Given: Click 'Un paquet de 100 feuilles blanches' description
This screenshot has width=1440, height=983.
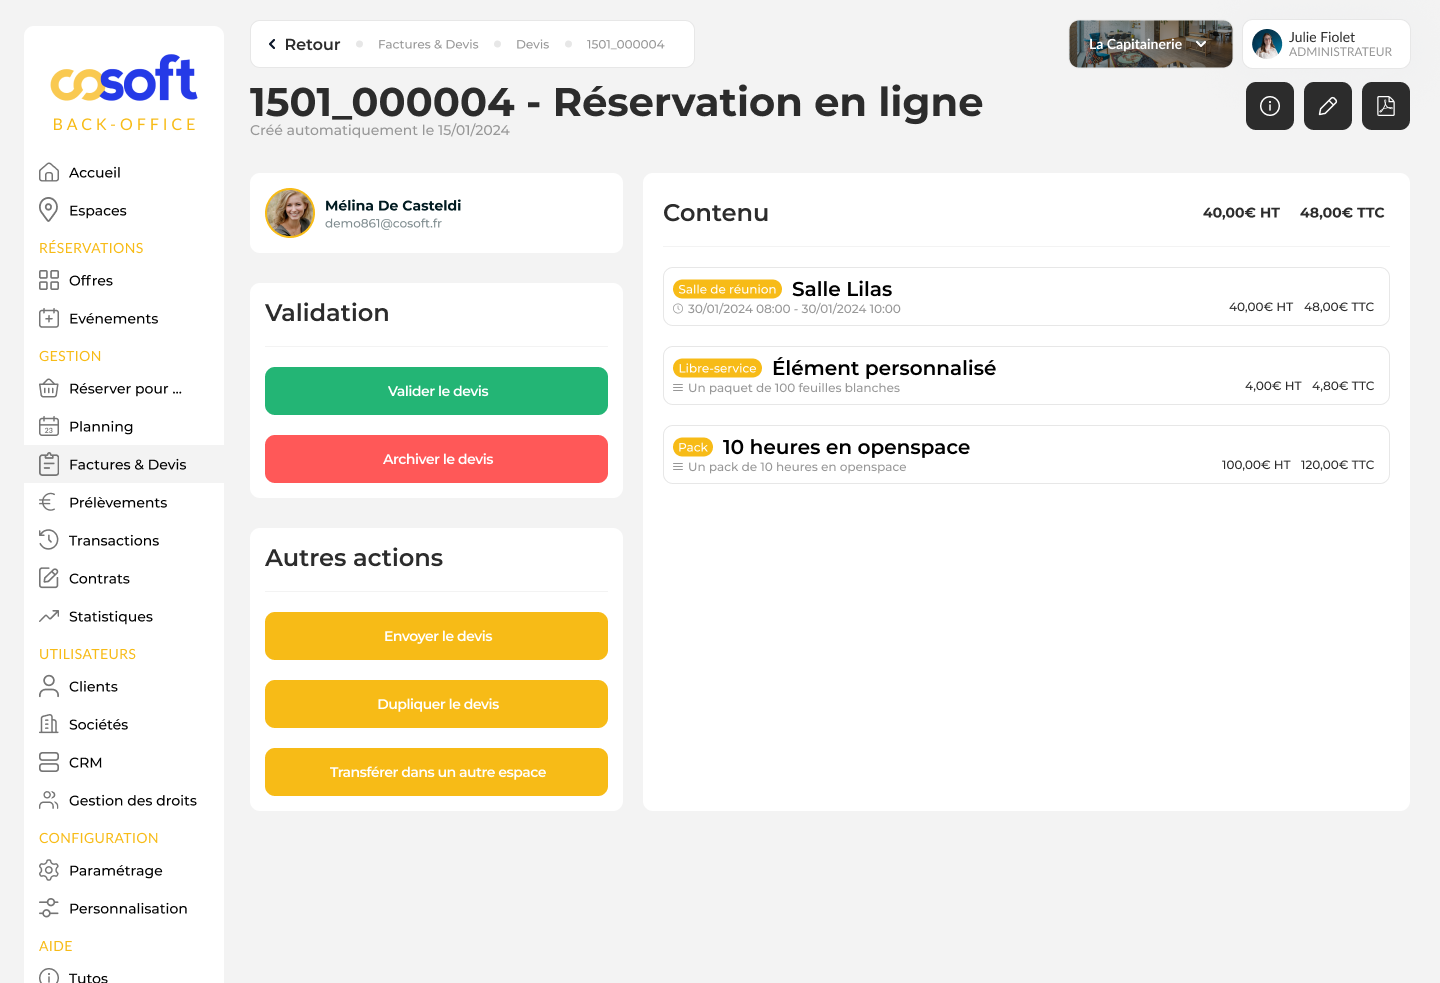Looking at the screenshot, I should (x=794, y=388).
